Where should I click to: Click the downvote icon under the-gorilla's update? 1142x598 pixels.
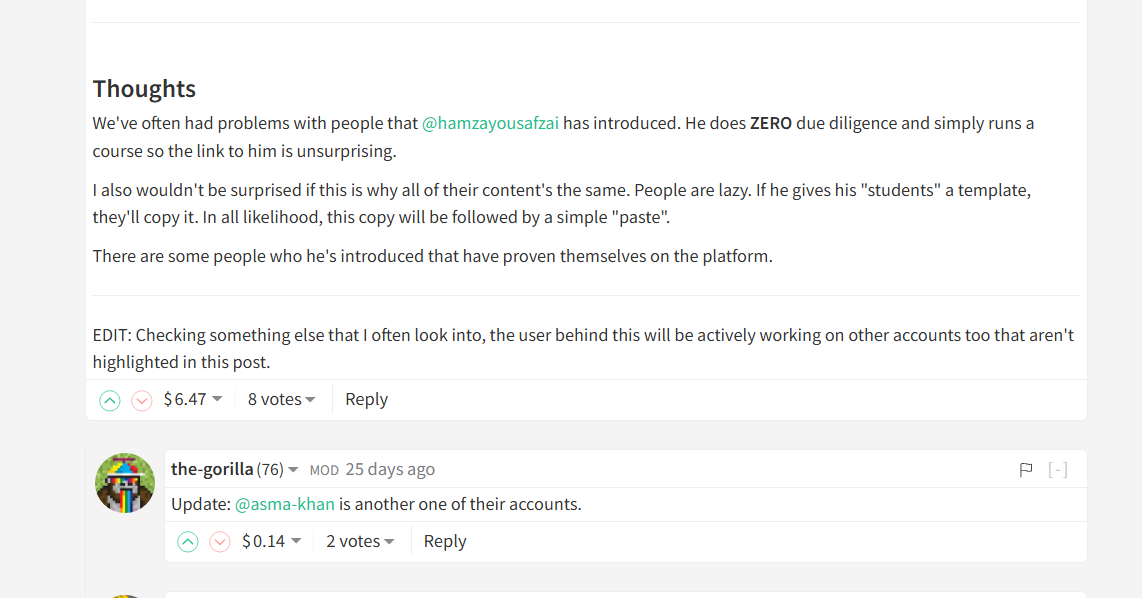pos(220,541)
